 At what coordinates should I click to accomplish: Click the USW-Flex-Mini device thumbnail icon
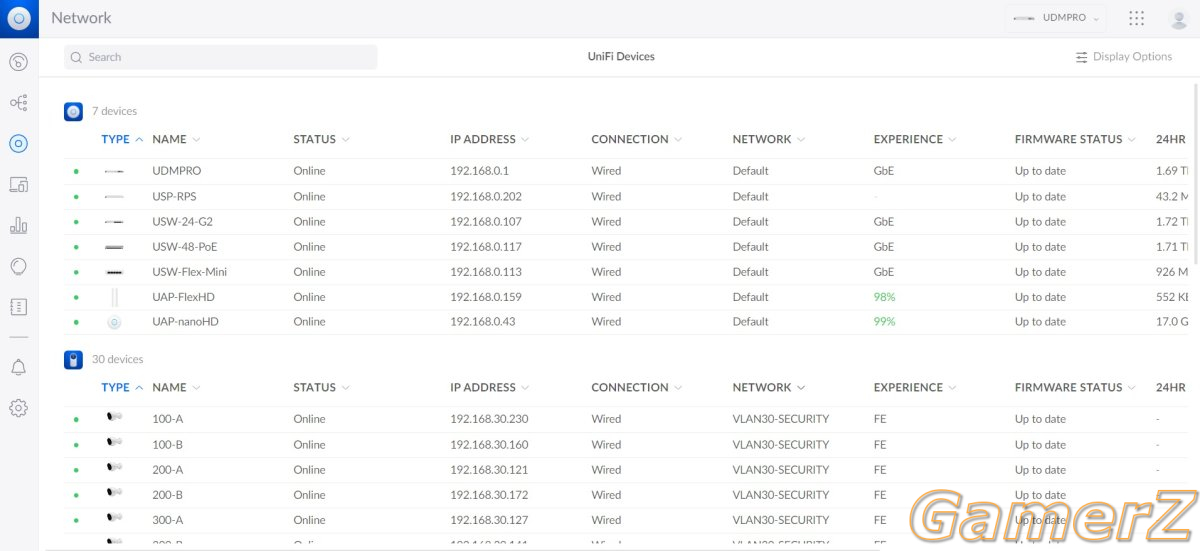point(114,272)
